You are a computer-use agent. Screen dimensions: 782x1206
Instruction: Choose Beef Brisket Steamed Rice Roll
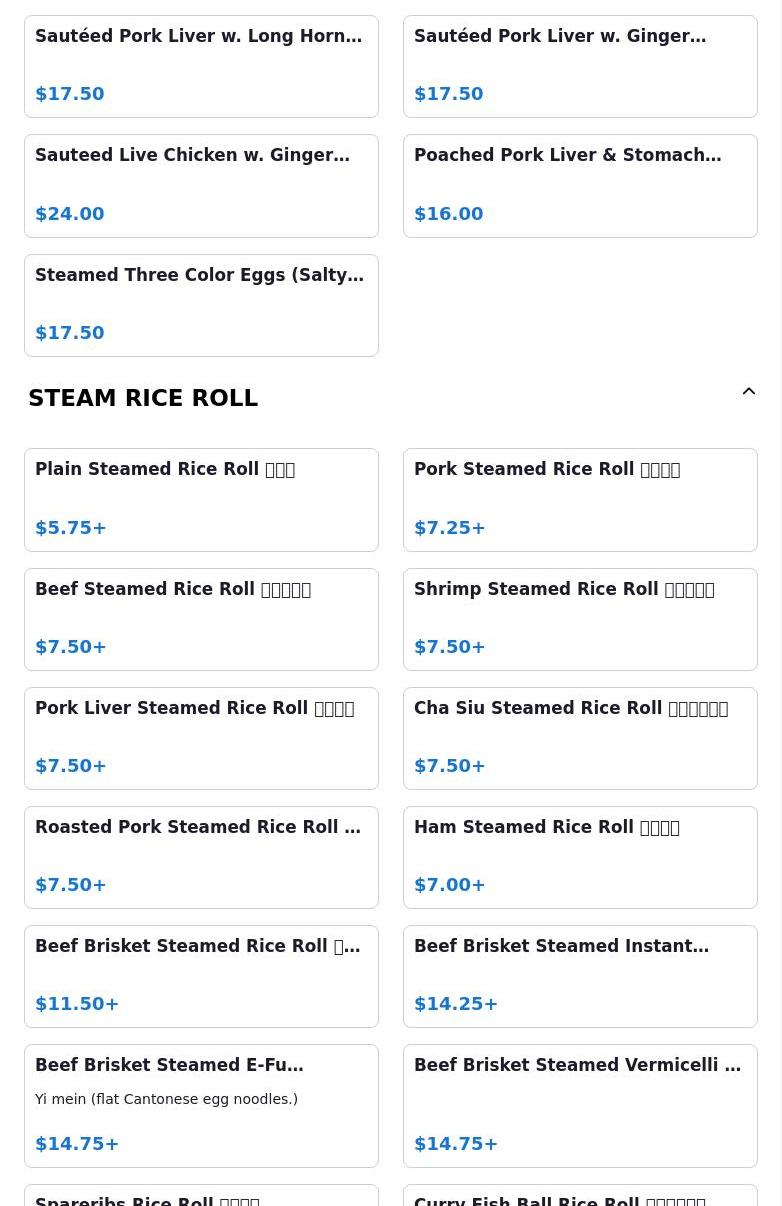201,975
